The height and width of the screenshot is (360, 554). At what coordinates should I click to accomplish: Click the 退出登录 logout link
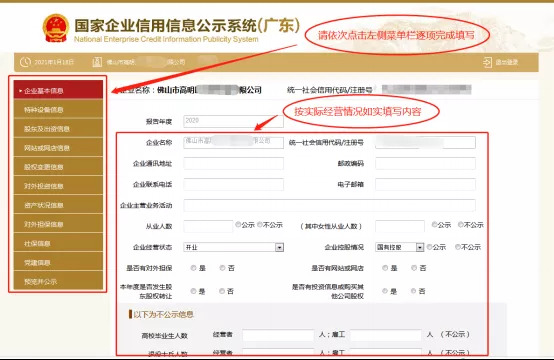point(507,63)
